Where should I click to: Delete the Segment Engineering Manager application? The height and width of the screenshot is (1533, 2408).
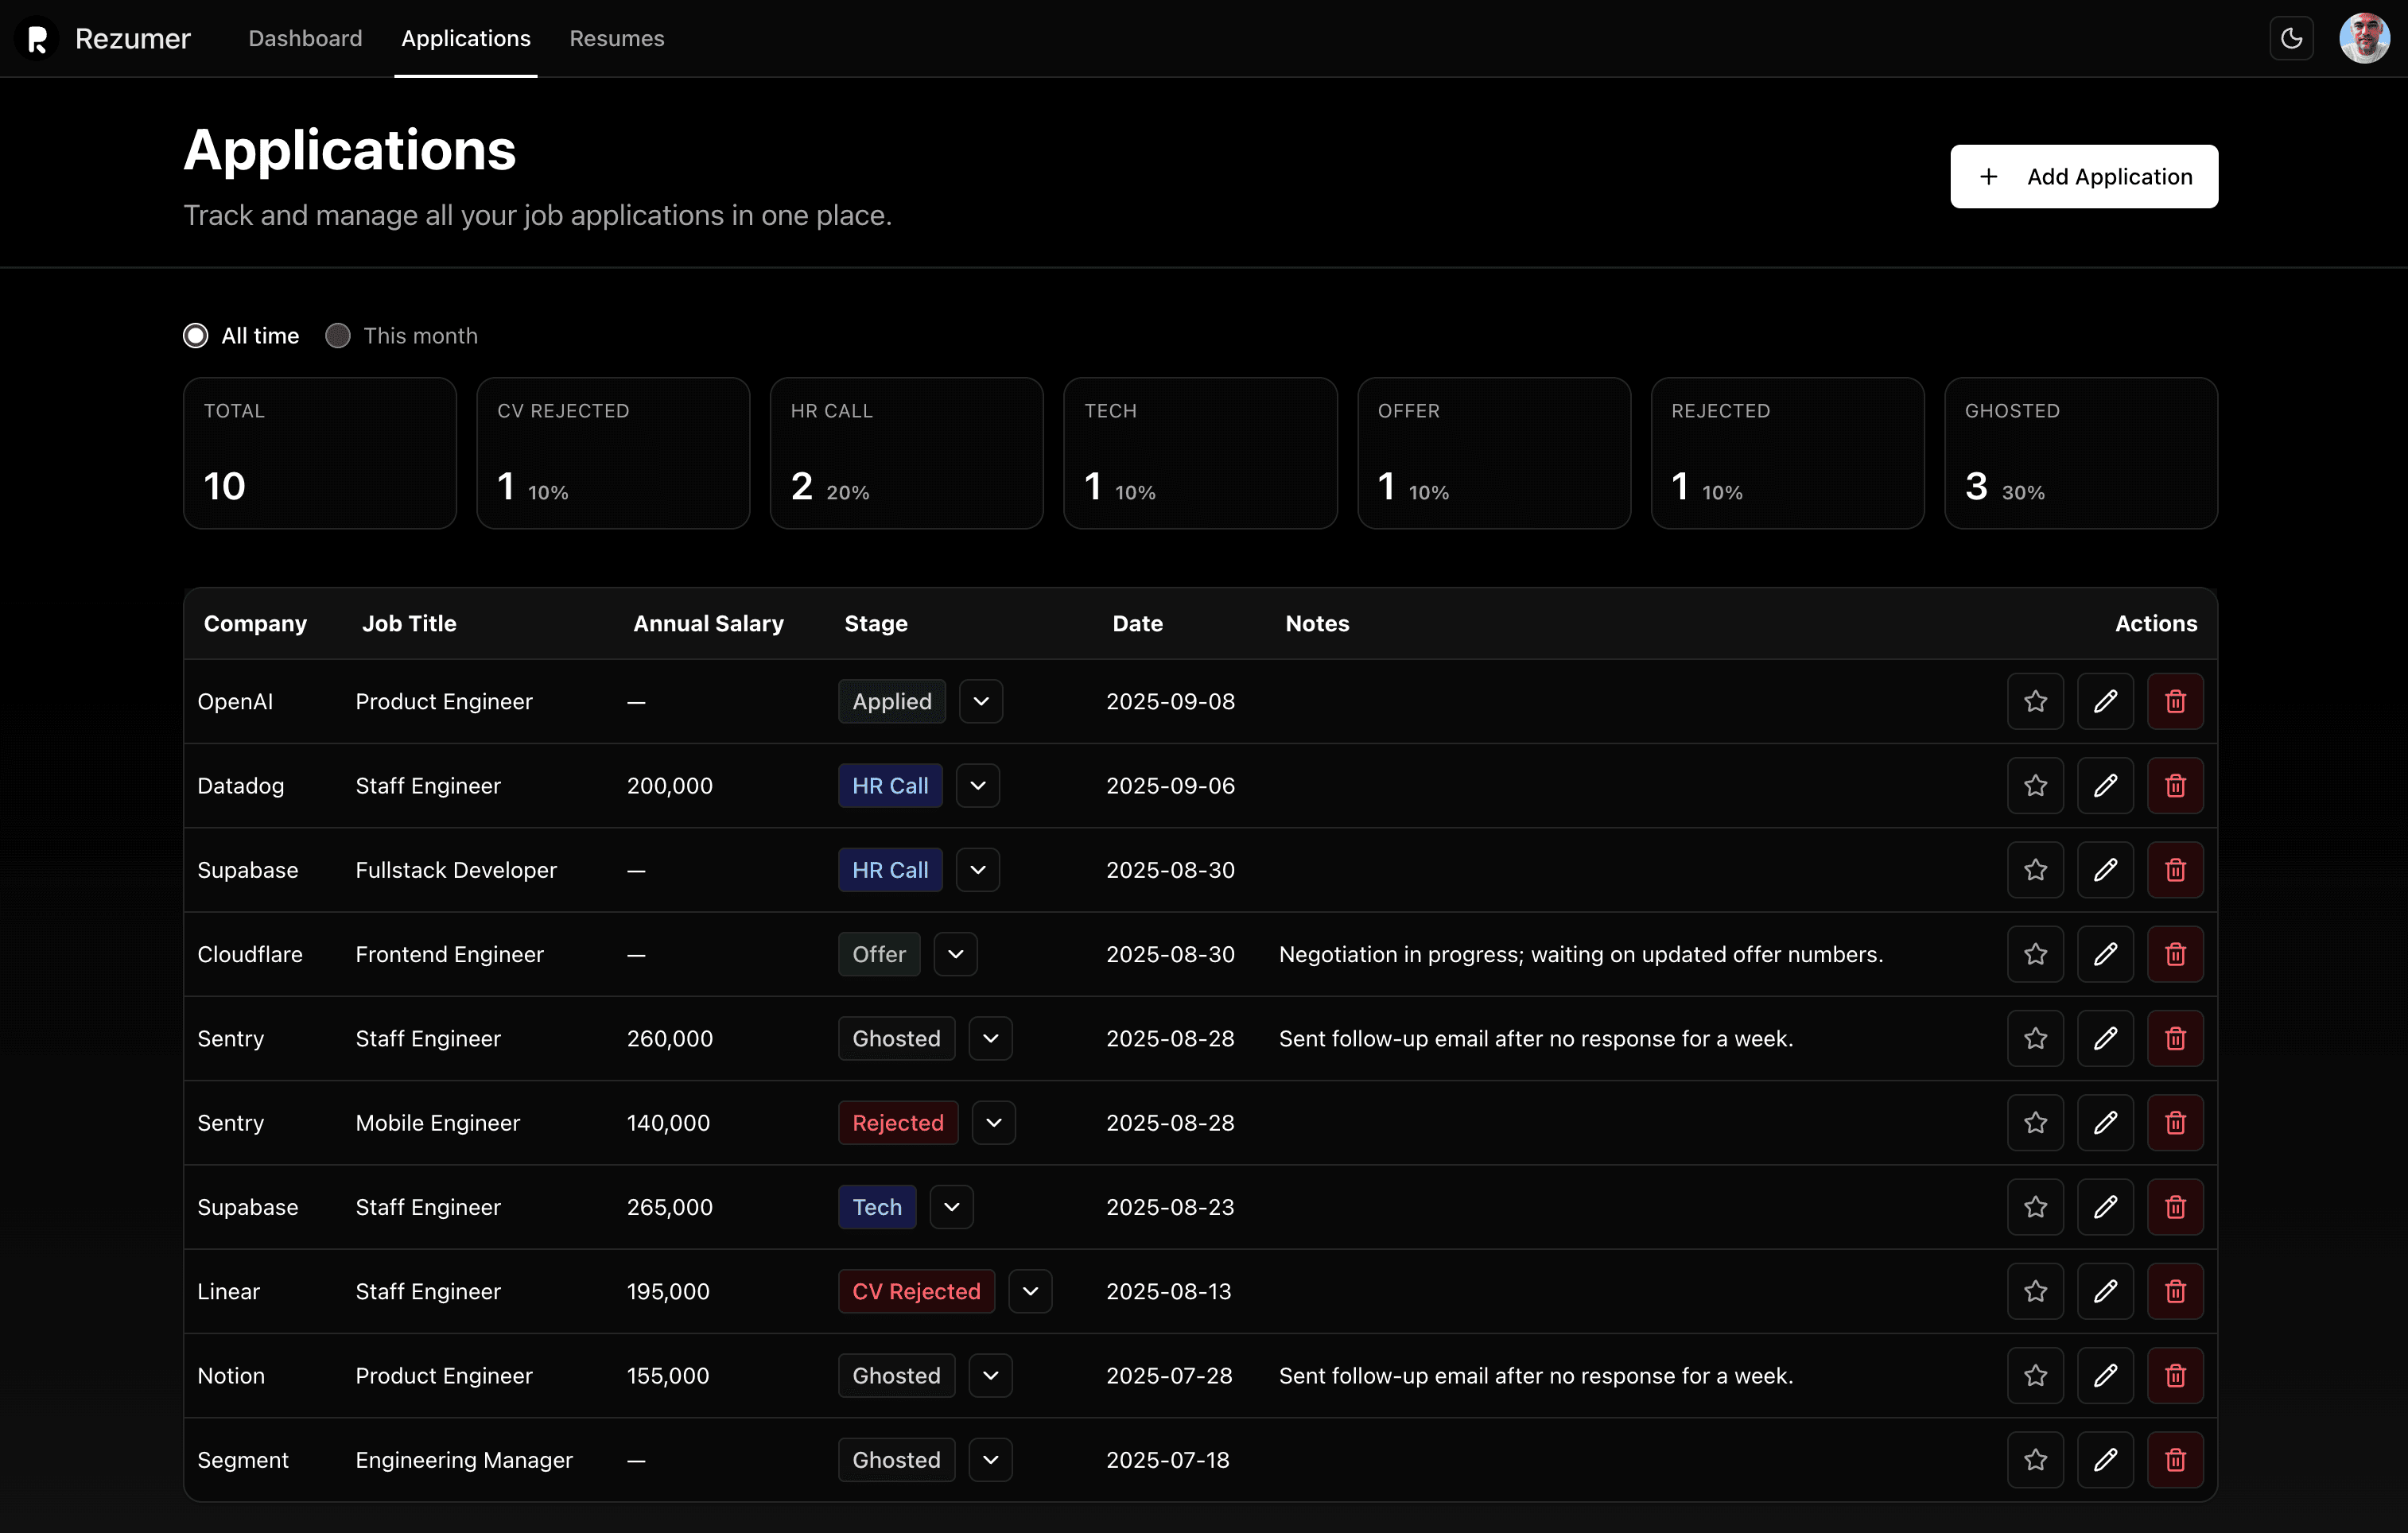click(x=2175, y=1460)
